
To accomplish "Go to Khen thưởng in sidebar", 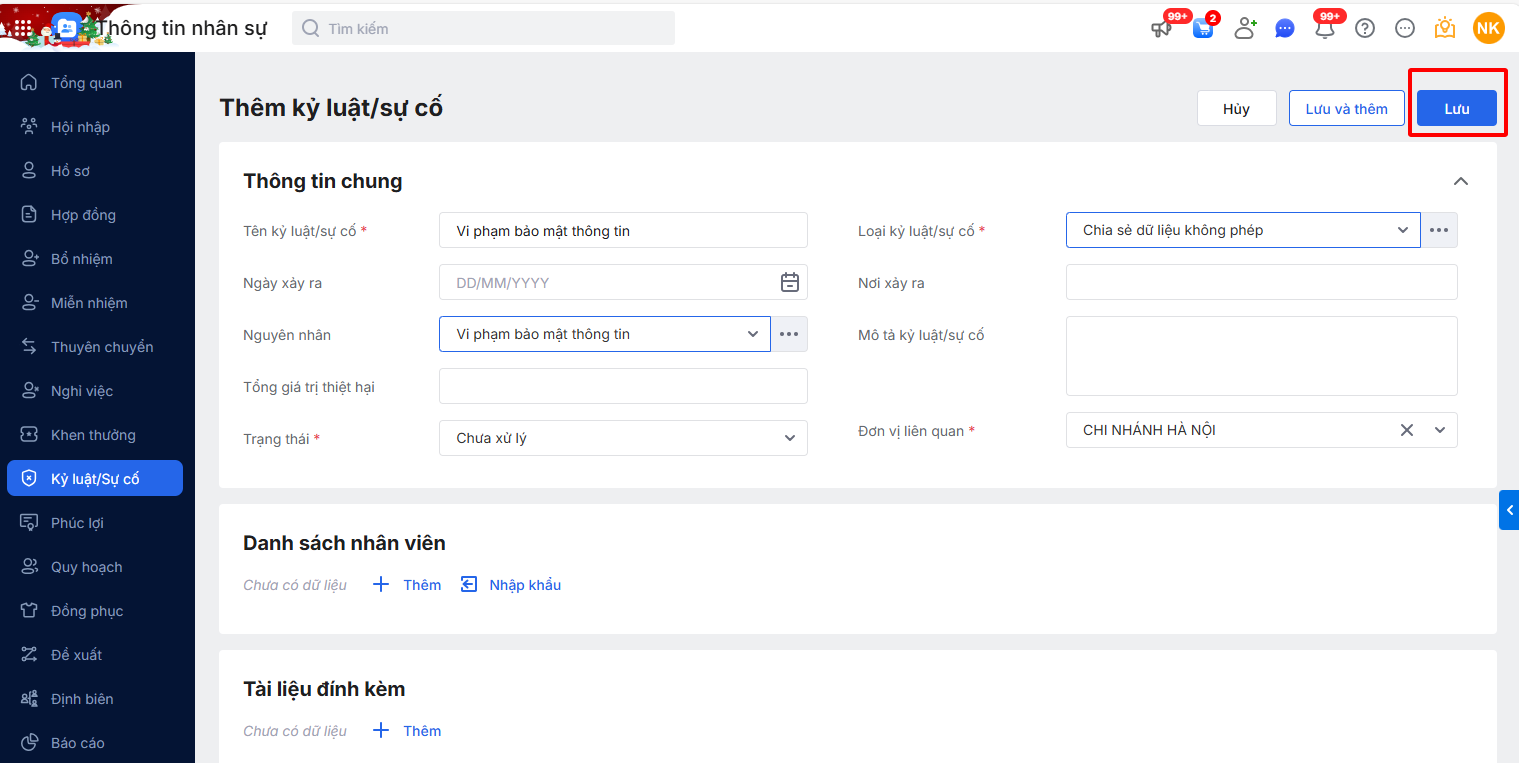I will coord(93,435).
